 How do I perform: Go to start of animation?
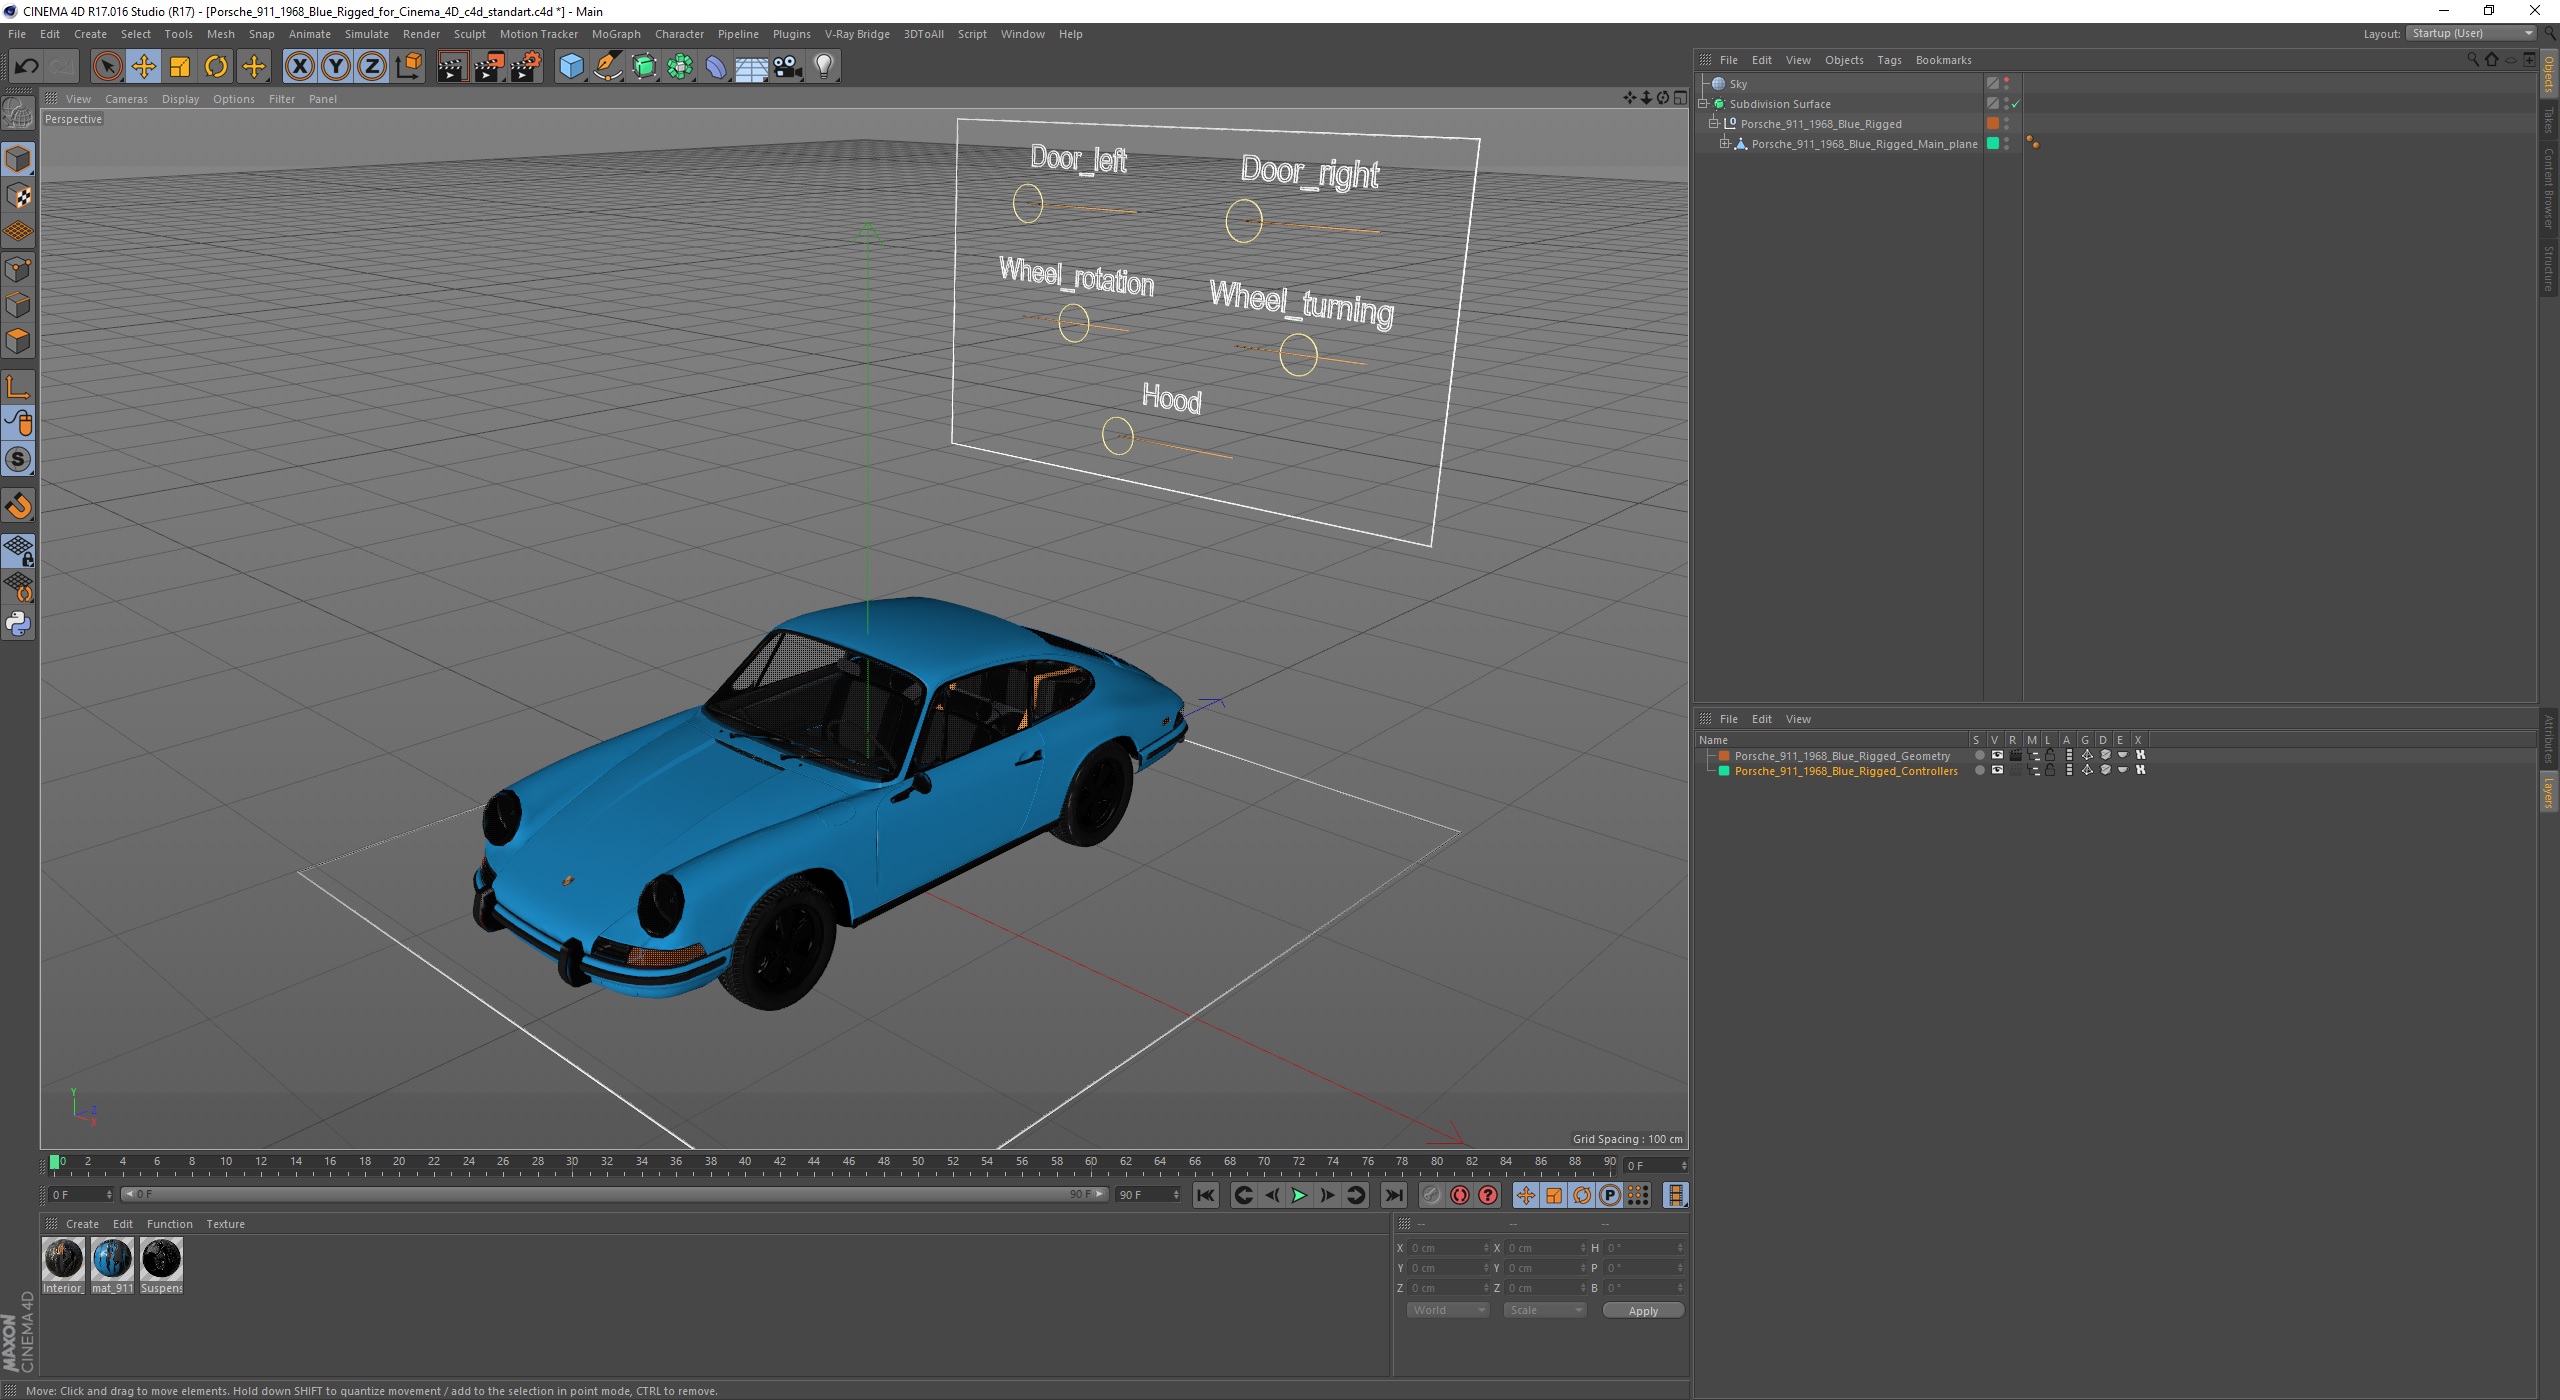click(x=1206, y=1195)
